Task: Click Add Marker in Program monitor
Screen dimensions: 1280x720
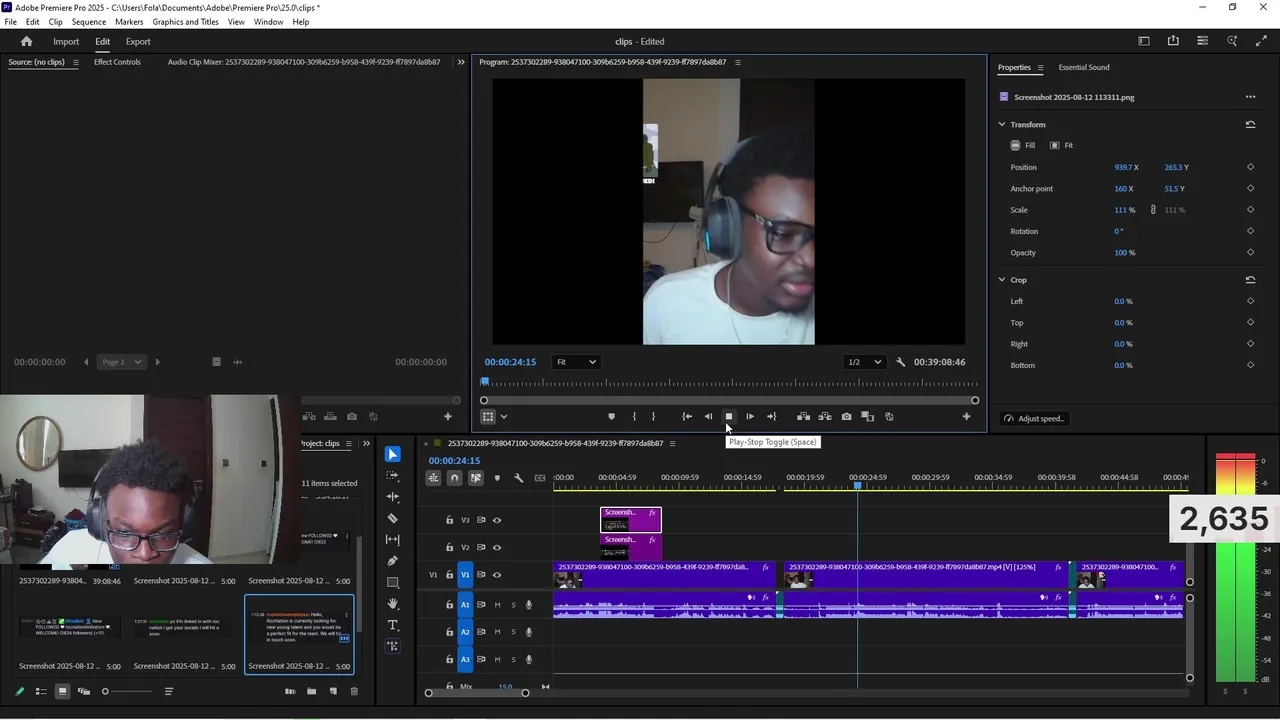Action: (611, 417)
